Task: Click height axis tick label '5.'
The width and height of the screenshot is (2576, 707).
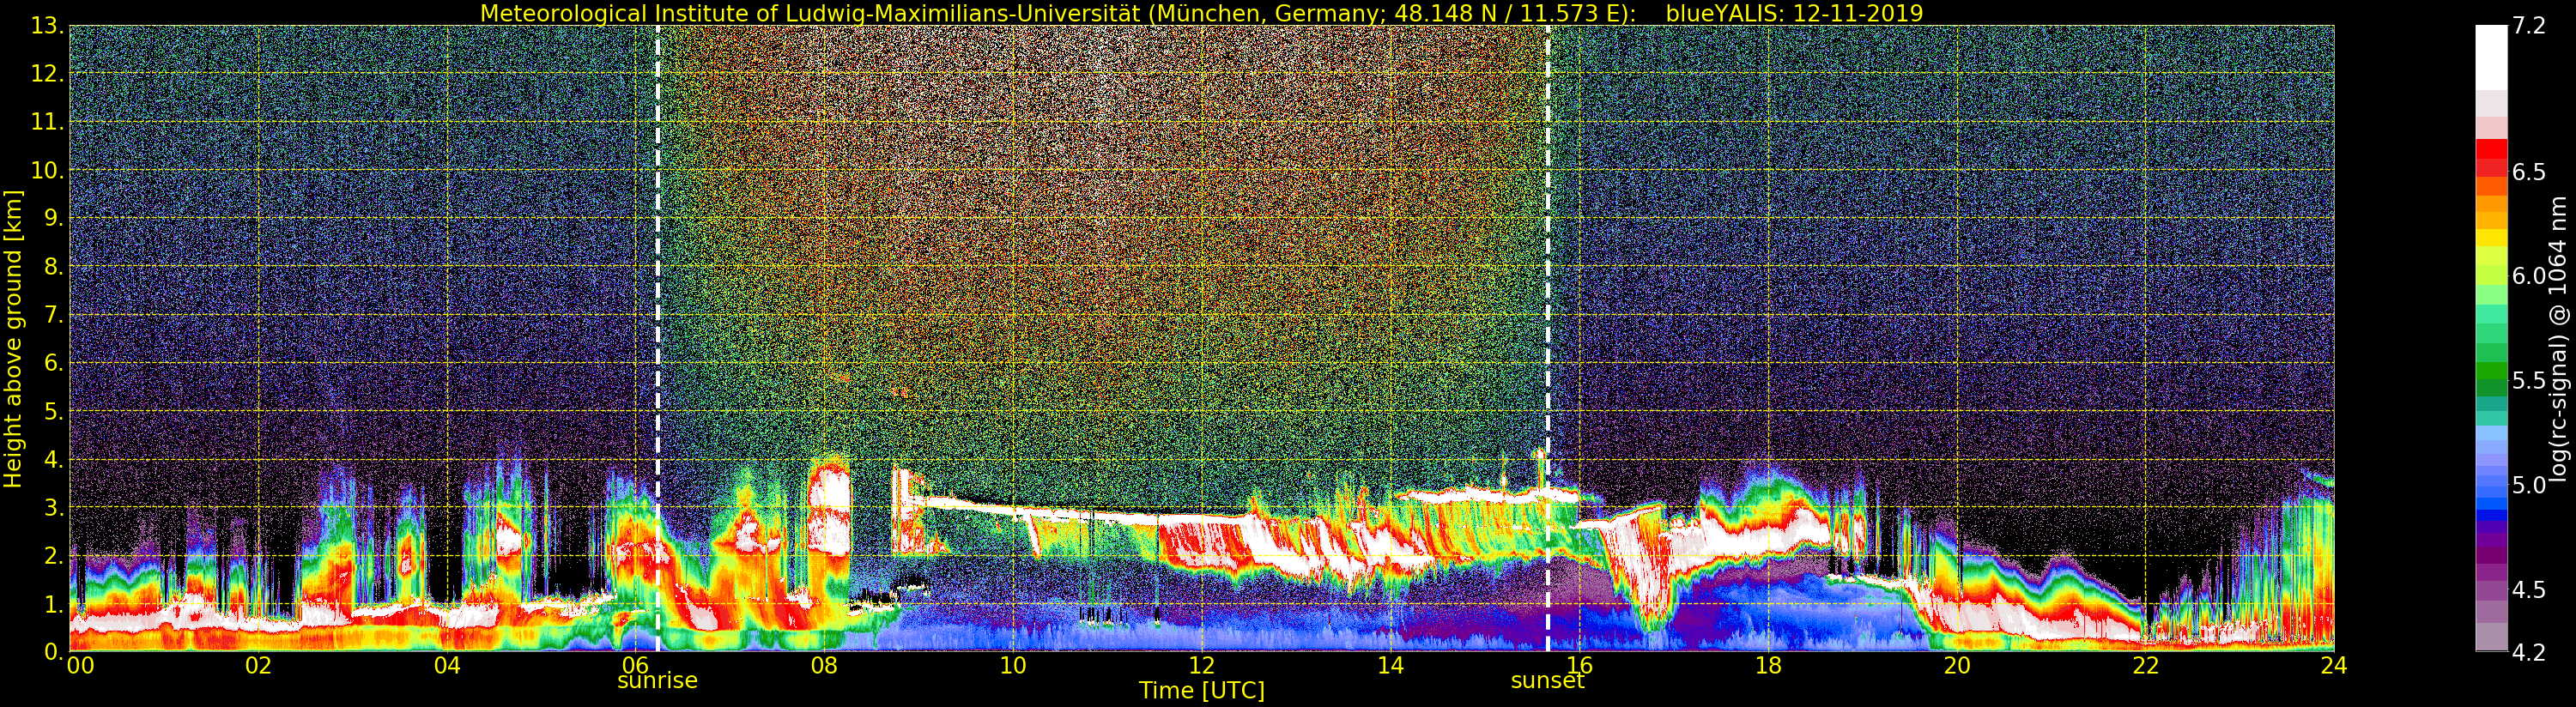Action: pyautogui.click(x=53, y=411)
